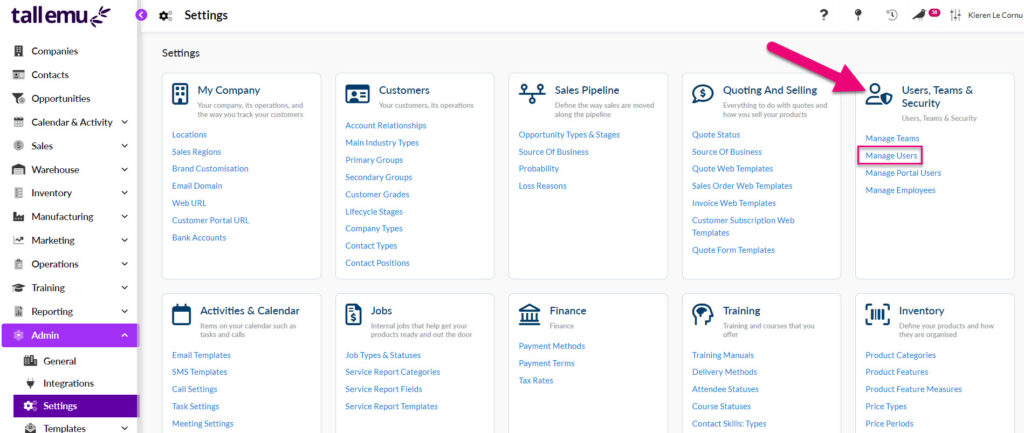The height and width of the screenshot is (433, 1024).
Task: Click the Users, Teams & Security icon
Action: 878,94
